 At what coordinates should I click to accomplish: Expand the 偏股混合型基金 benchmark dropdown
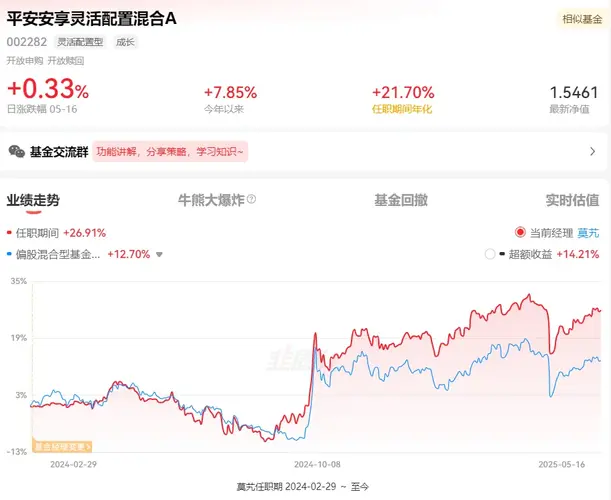coord(158,255)
